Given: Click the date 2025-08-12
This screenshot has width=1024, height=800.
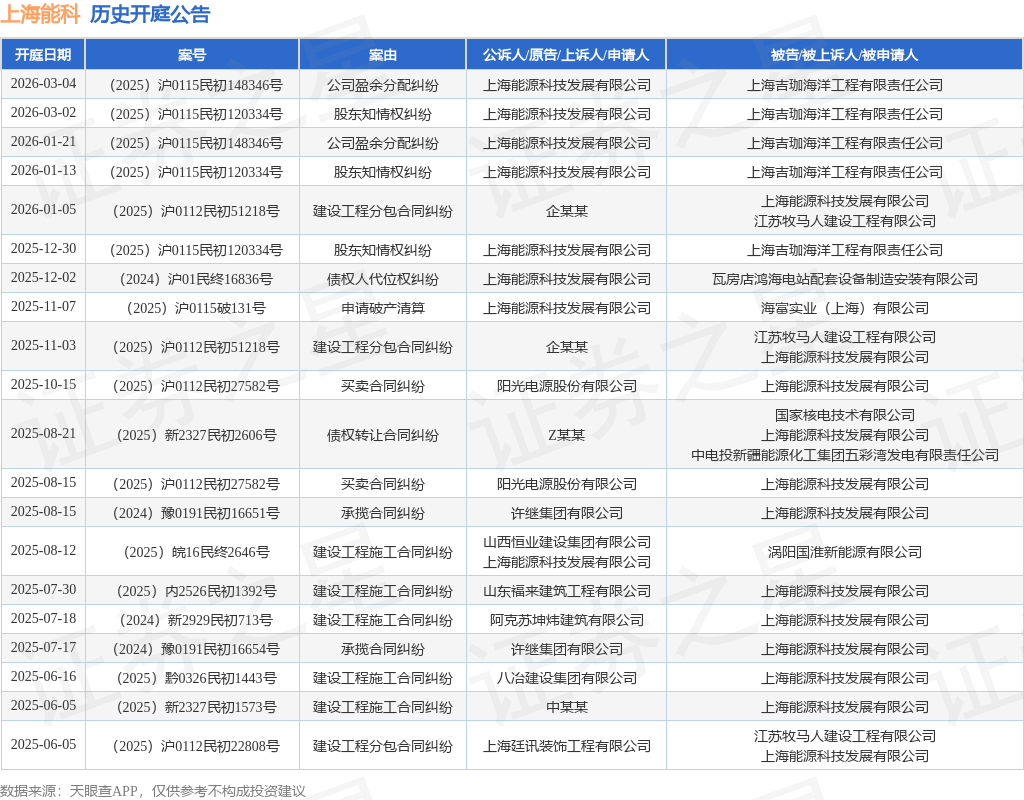Looking at the screenshot, I should pyautogui.click(x=43, y=550).
